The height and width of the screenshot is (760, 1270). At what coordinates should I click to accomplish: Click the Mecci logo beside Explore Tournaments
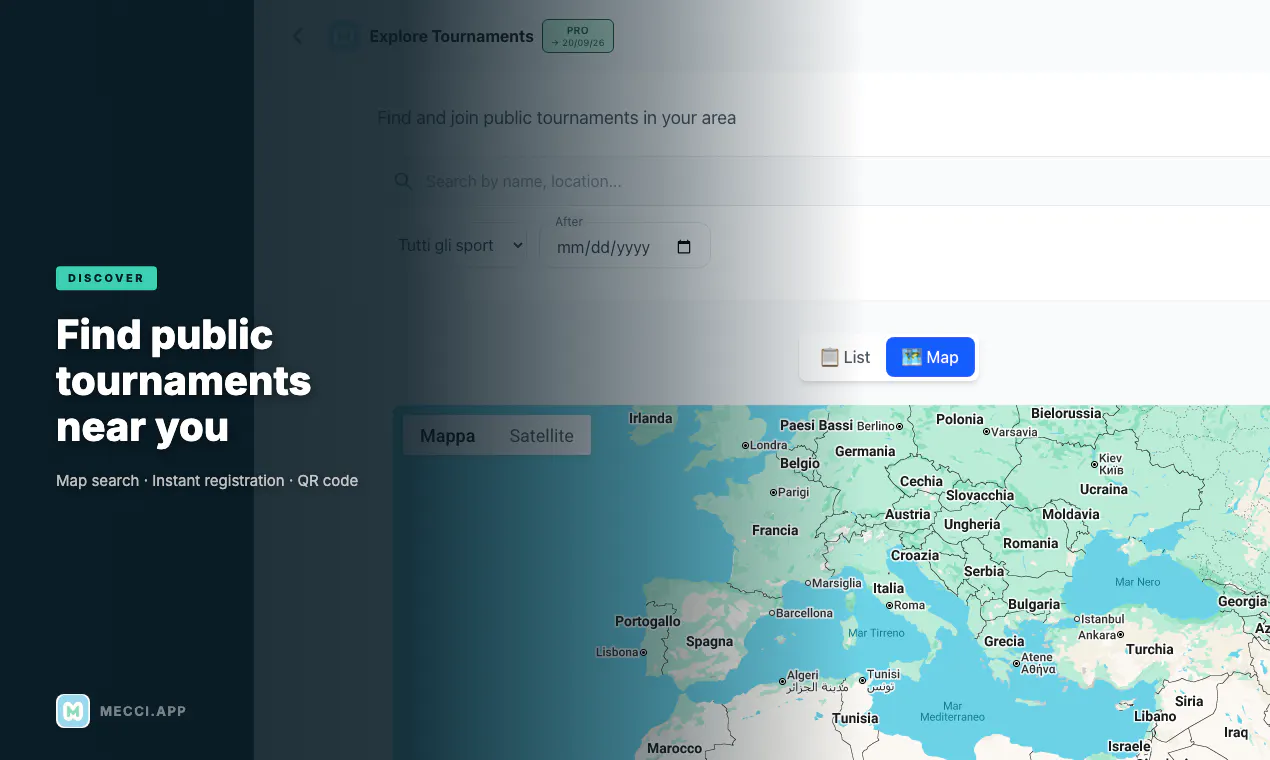(344, 37)
